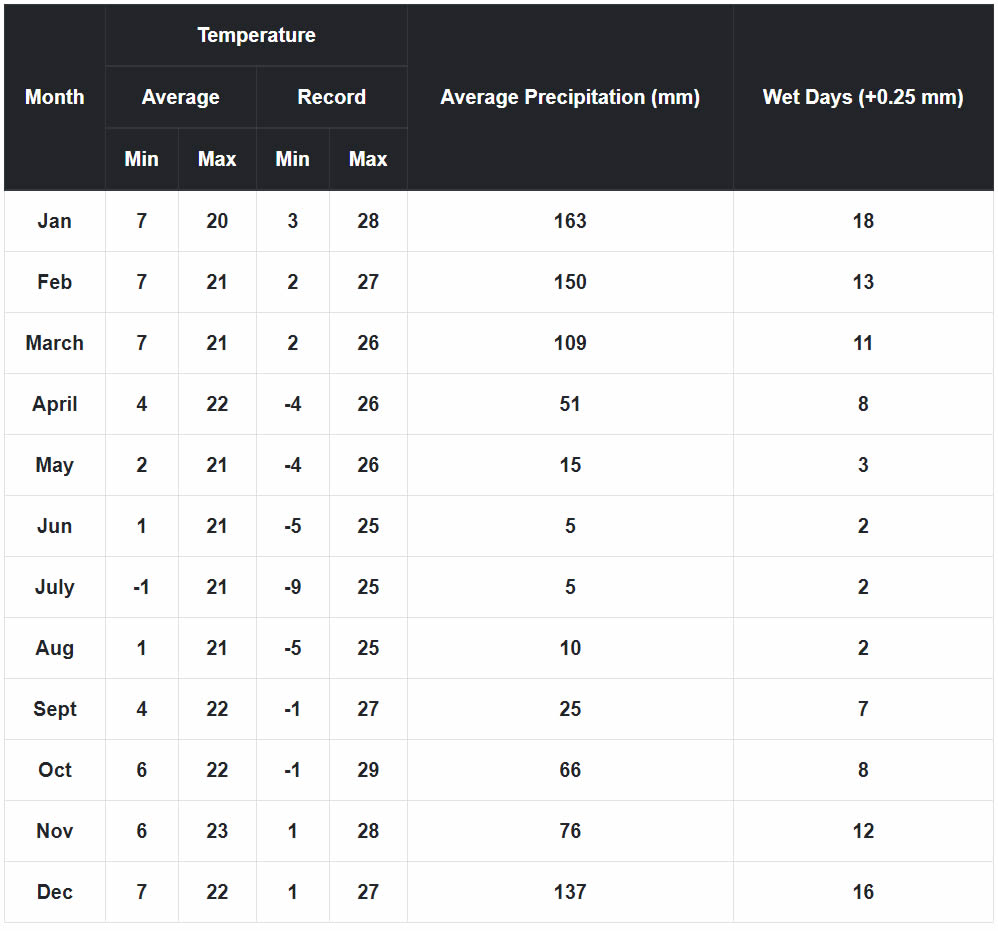998x931 pixels.
Task: Click the Jan month row label
Action: click(x=55, y=221)
